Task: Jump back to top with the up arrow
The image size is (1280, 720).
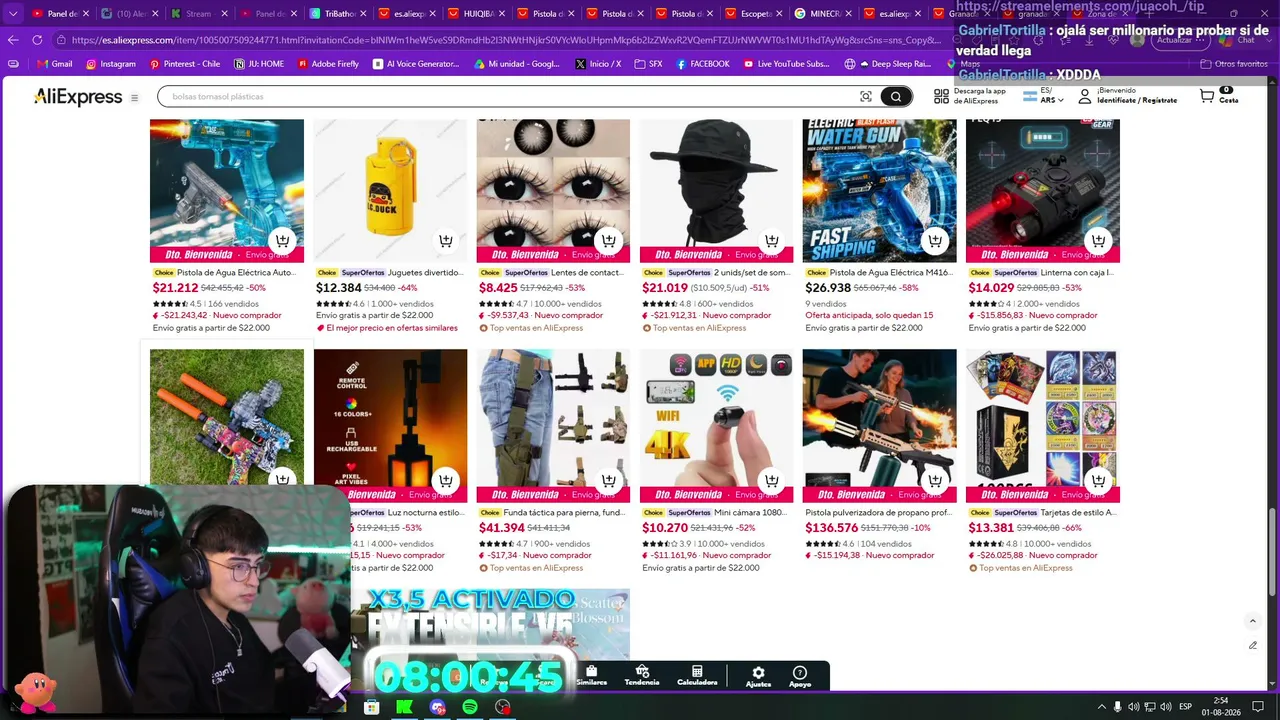Action: point(1252,621)
